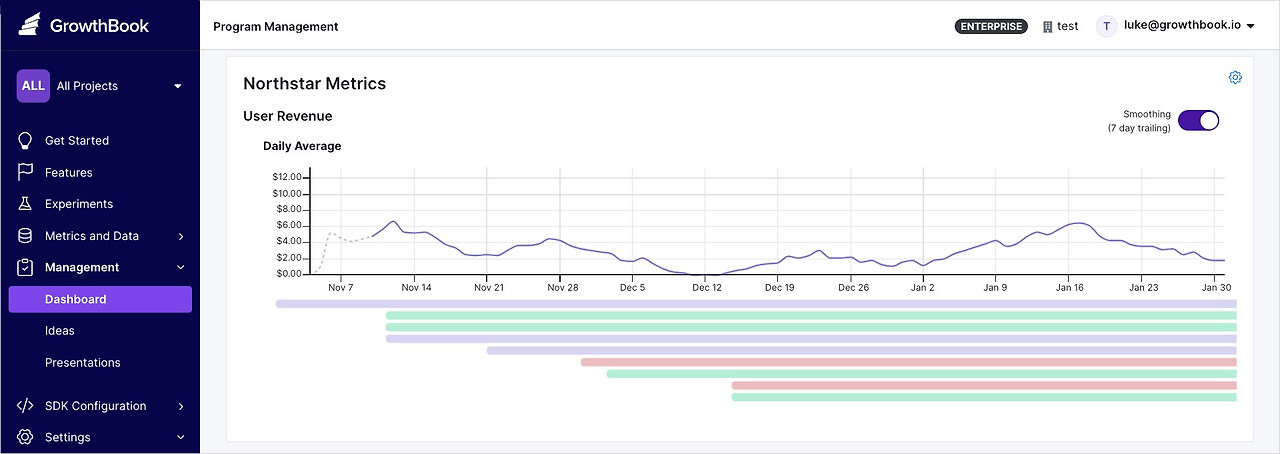Click the $12.00 axis label
This screenshot has width=1280, height=454.
click(x=287, y=177)
